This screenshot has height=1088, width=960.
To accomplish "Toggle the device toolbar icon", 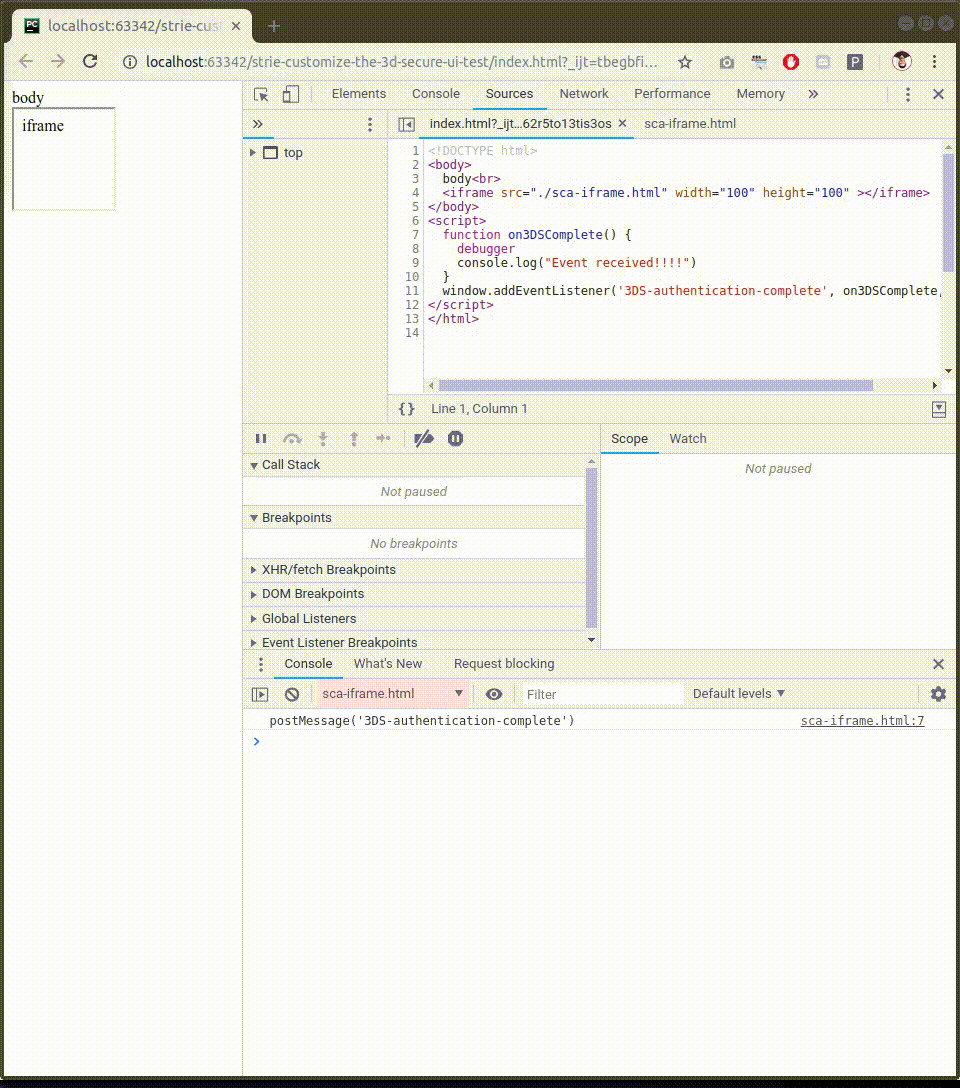I will click(291, 94).
